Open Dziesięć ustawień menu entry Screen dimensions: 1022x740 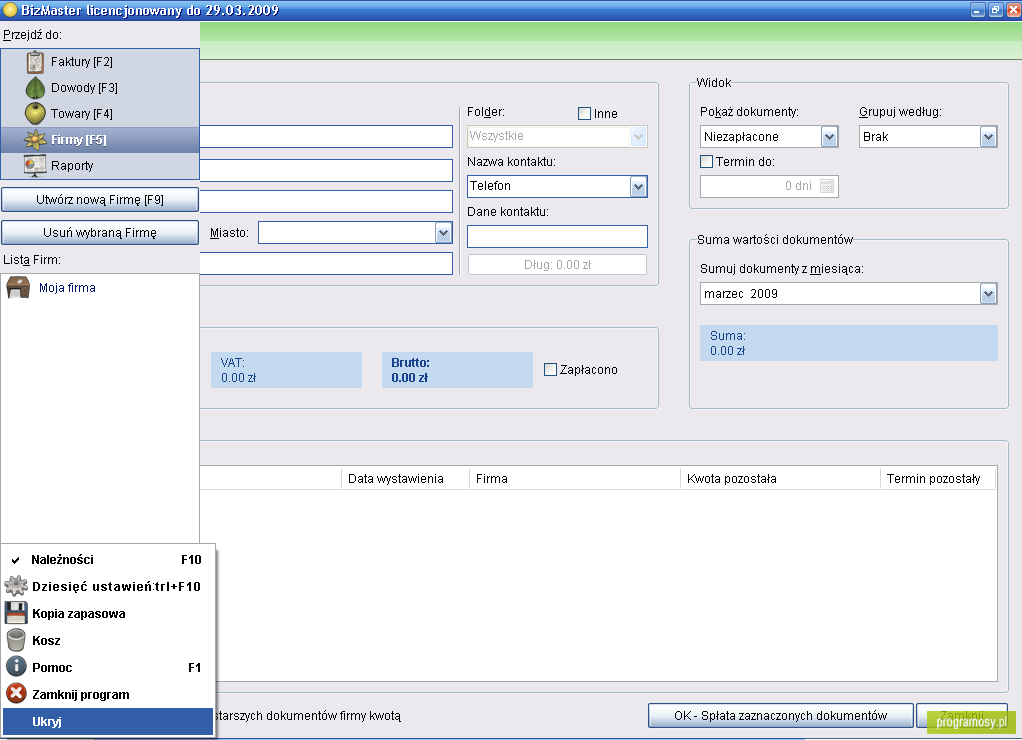pyautogui.click(x=108, y=586)
